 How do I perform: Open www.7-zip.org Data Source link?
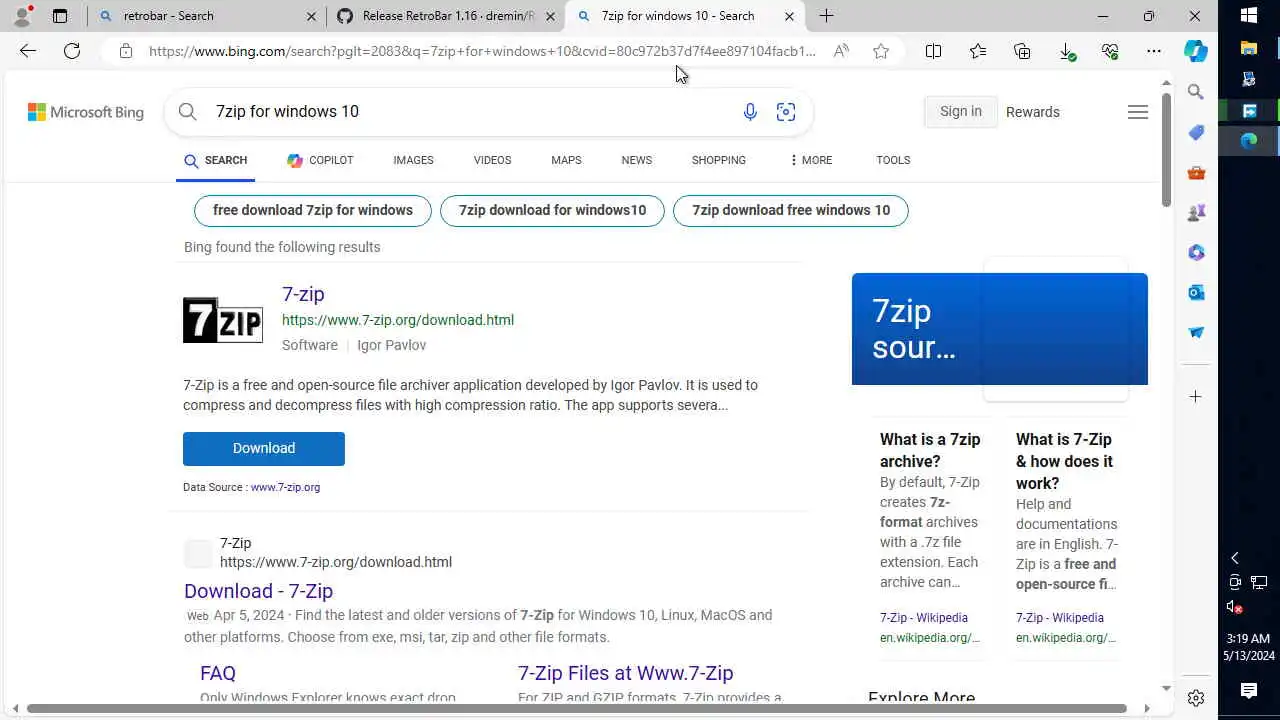tap(285, 487)
